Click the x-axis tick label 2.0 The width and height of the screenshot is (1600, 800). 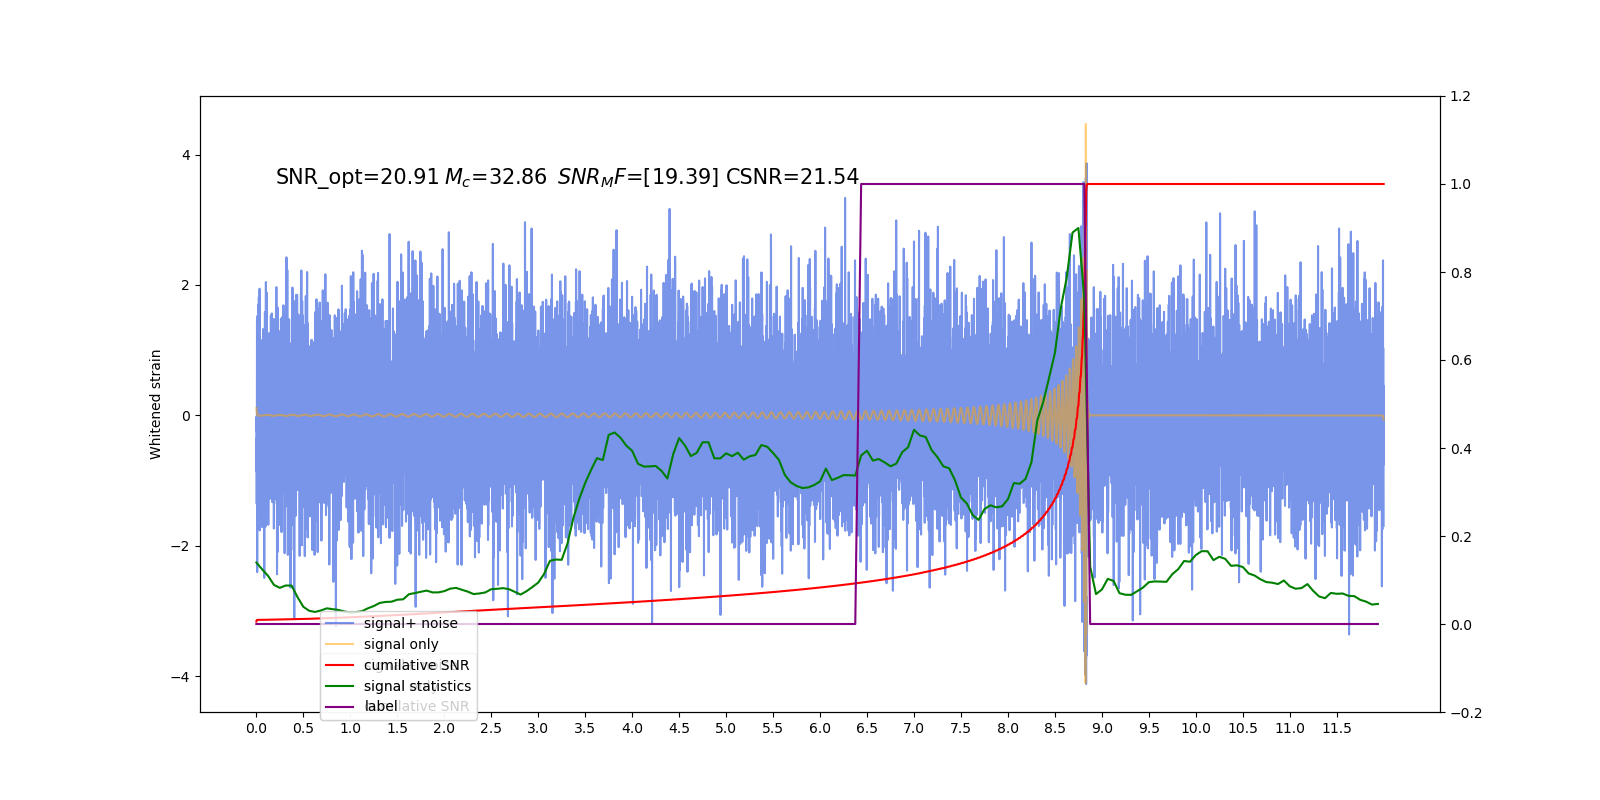coord(444,729)
